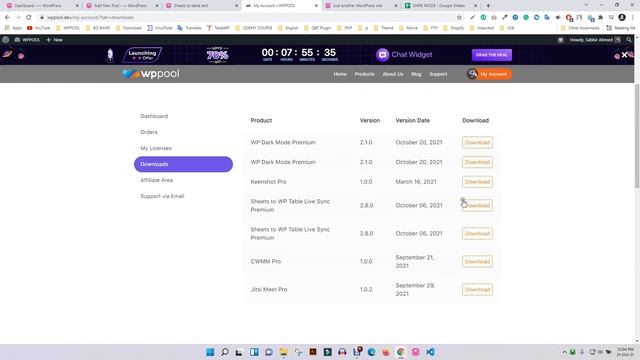The height and width of the screenshot is (360, 640).
Task: Open the QBF Plugin bookmark folder
Action: click(x=318, y=28)
